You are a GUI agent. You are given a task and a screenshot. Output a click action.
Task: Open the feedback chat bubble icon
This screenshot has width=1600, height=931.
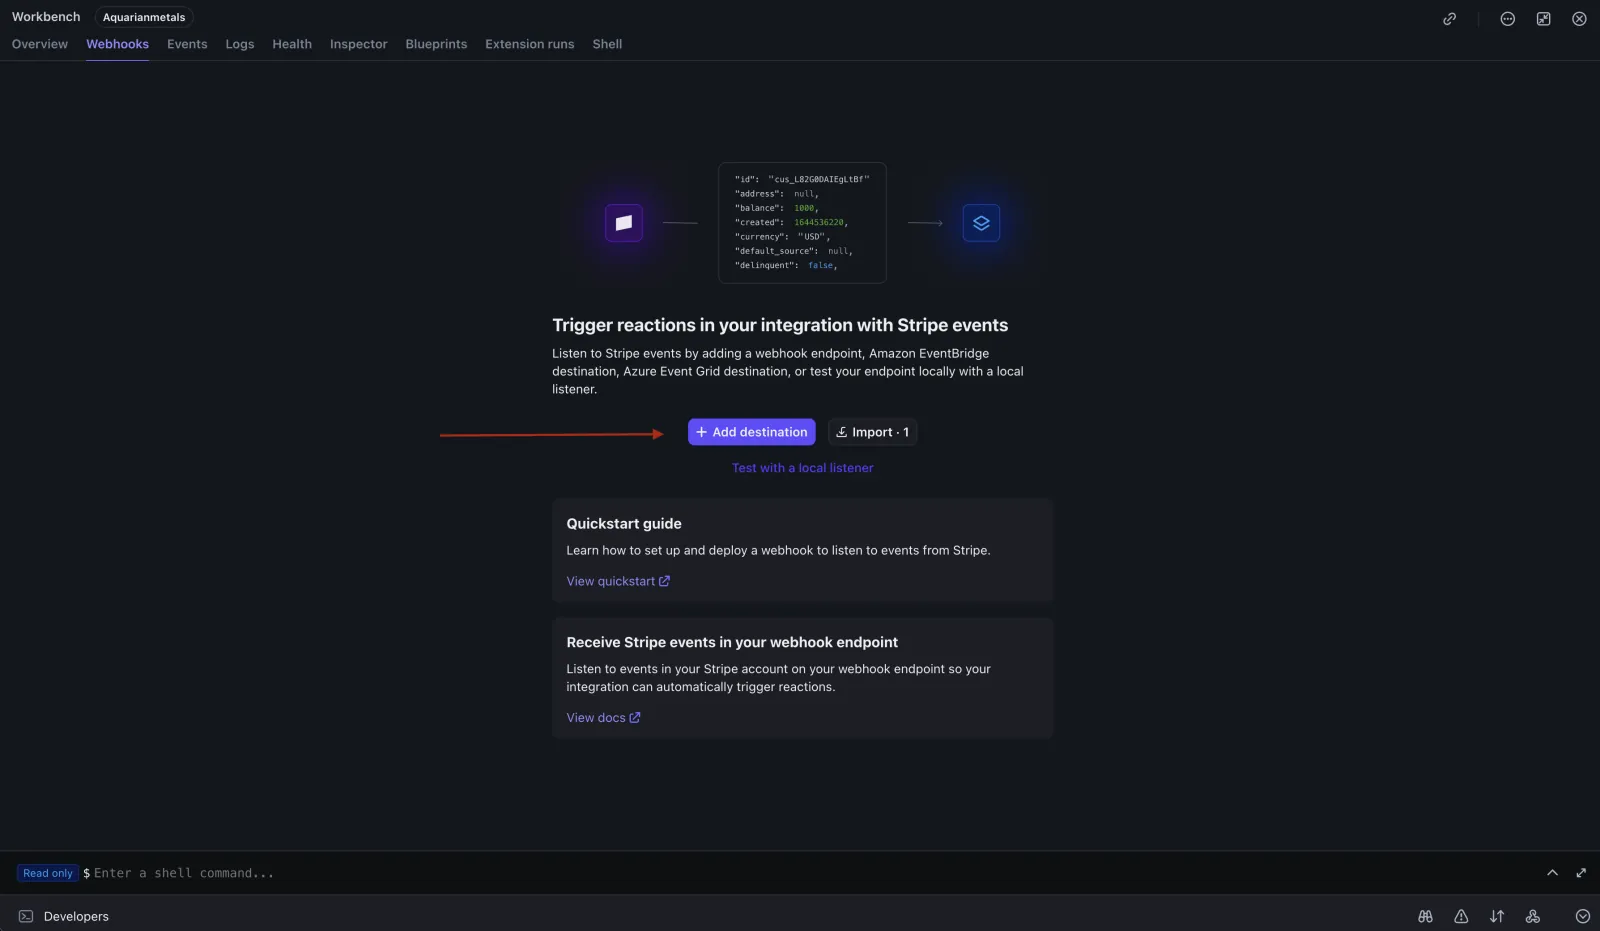click(1508, 19)
